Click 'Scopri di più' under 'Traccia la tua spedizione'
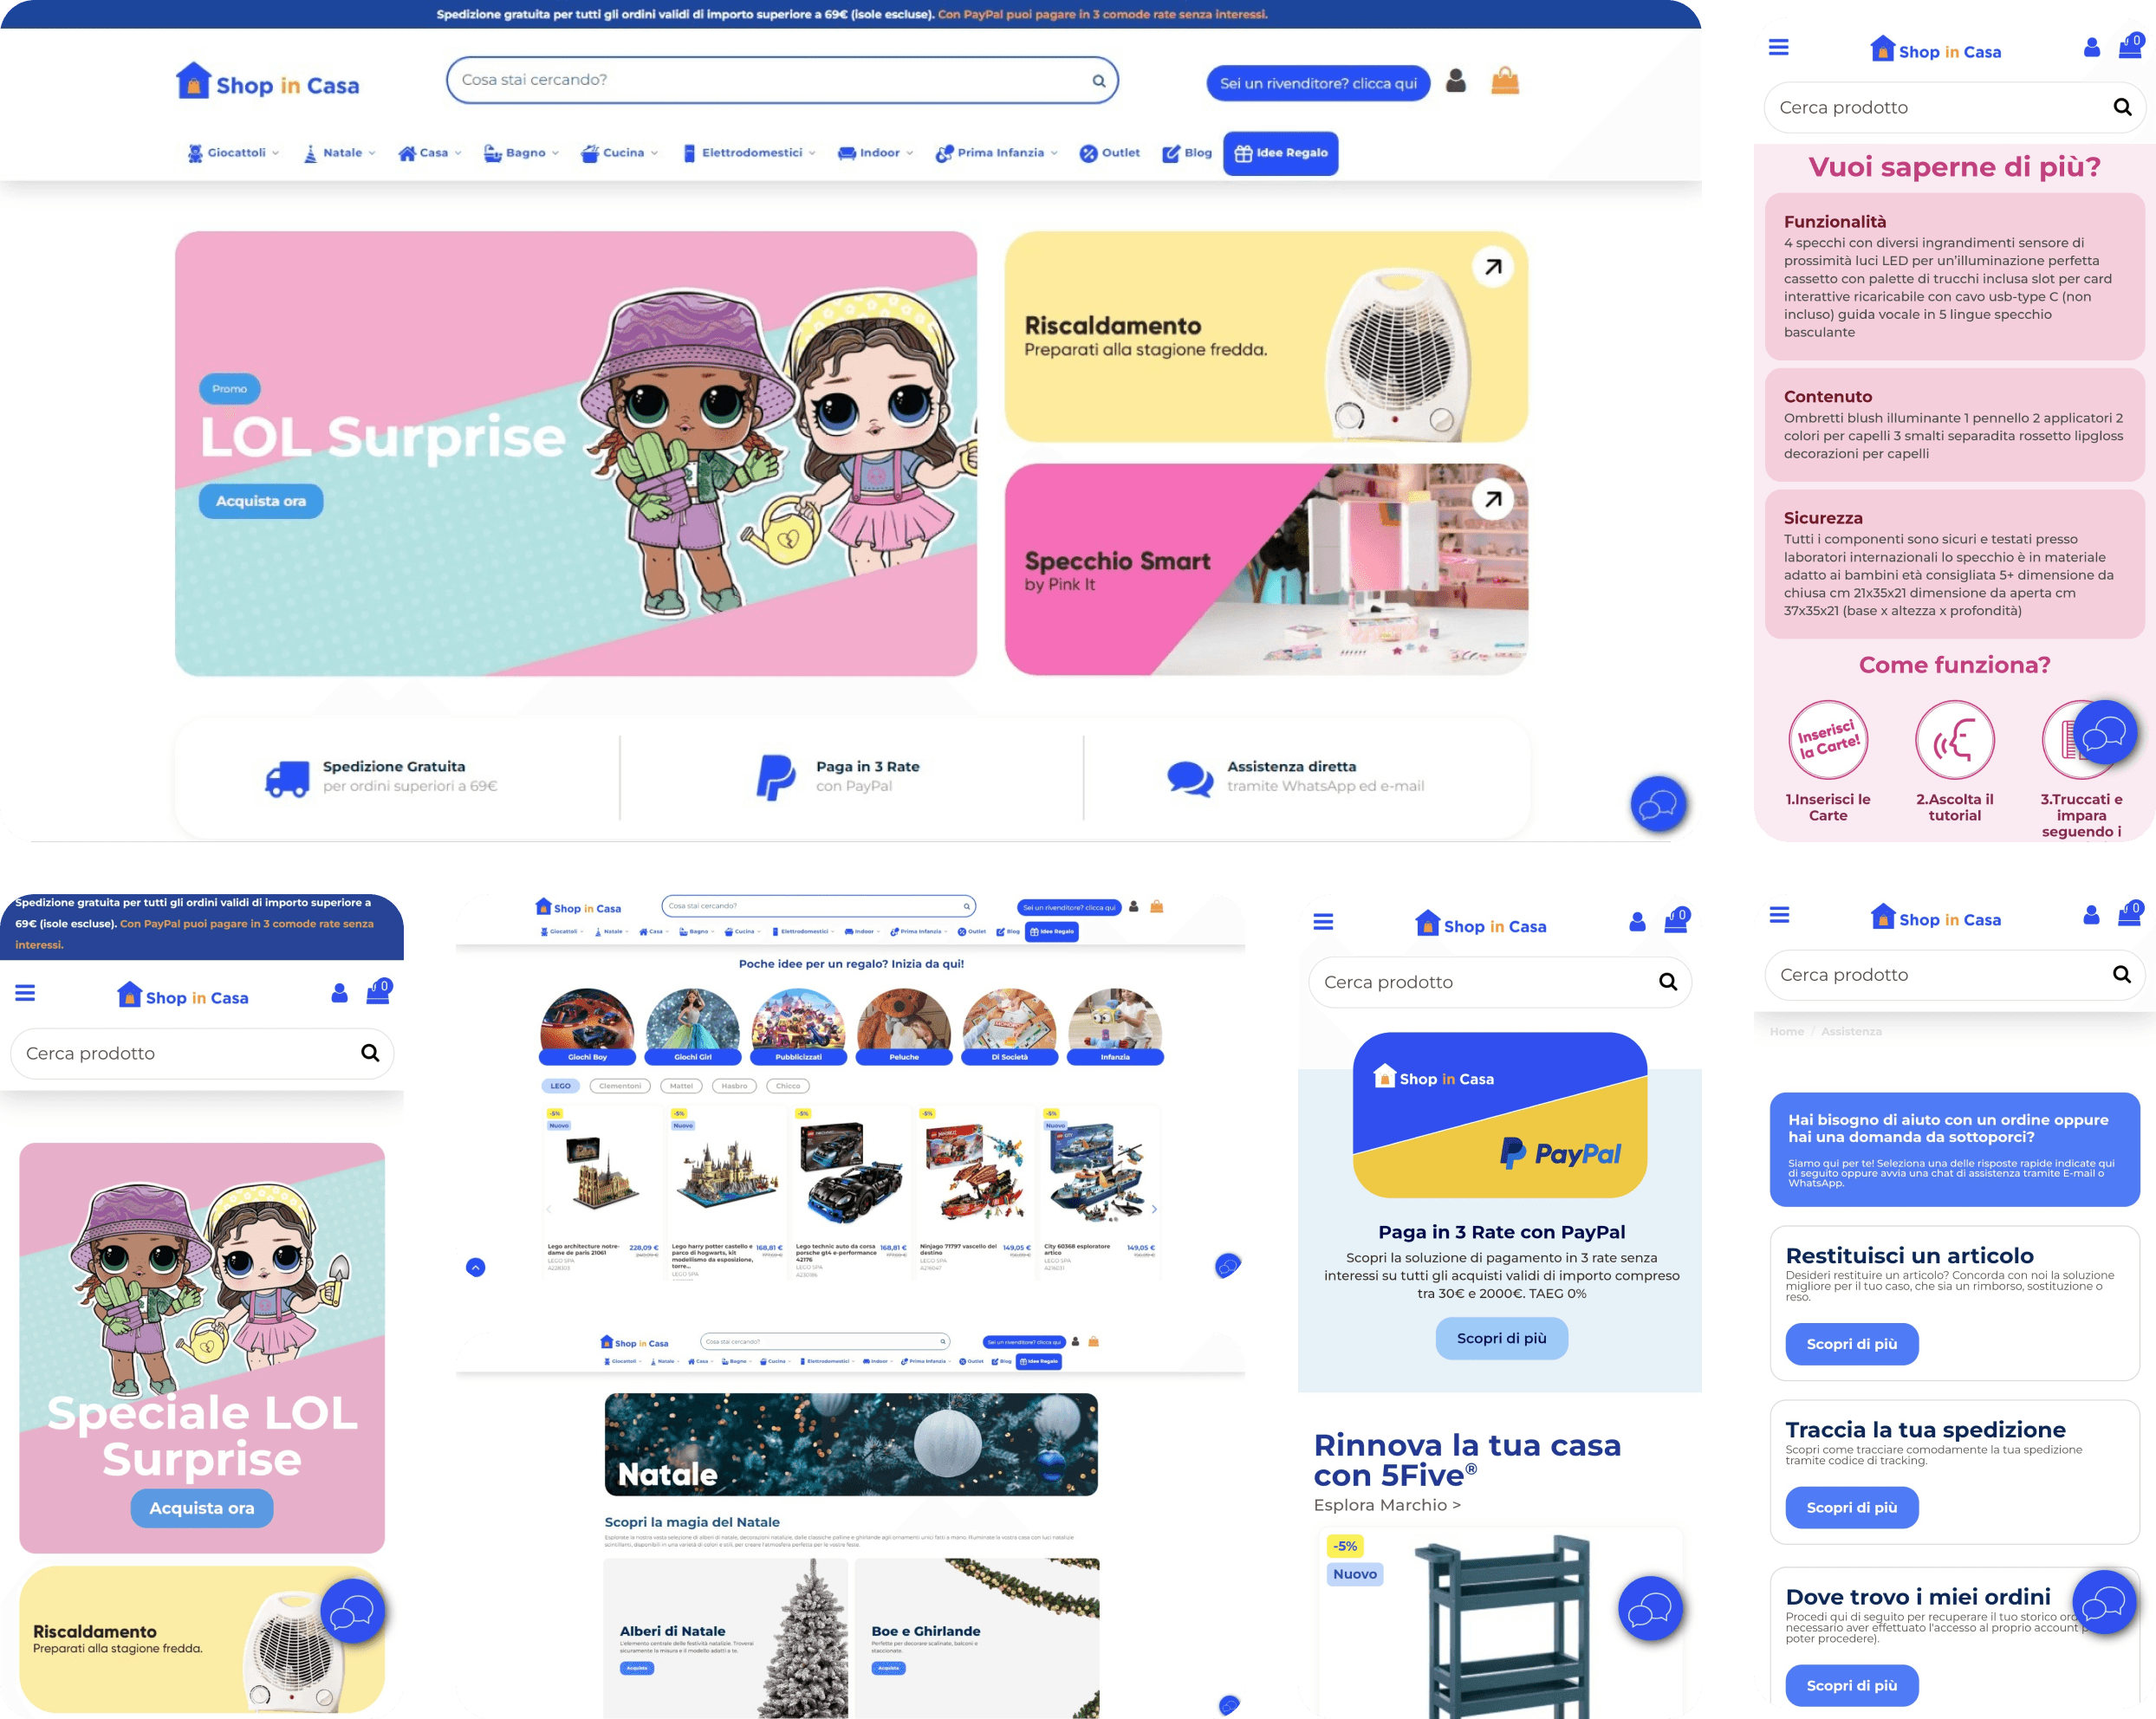The width and height of the screenshot is (2156, 1719). (x=1852, y=1507)
